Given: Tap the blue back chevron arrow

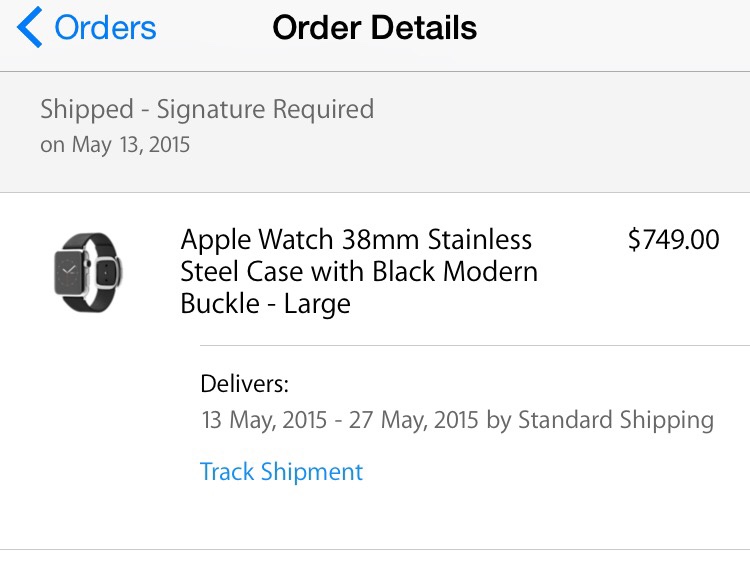Looking at the screenshot, I should [x=30, y=28].
